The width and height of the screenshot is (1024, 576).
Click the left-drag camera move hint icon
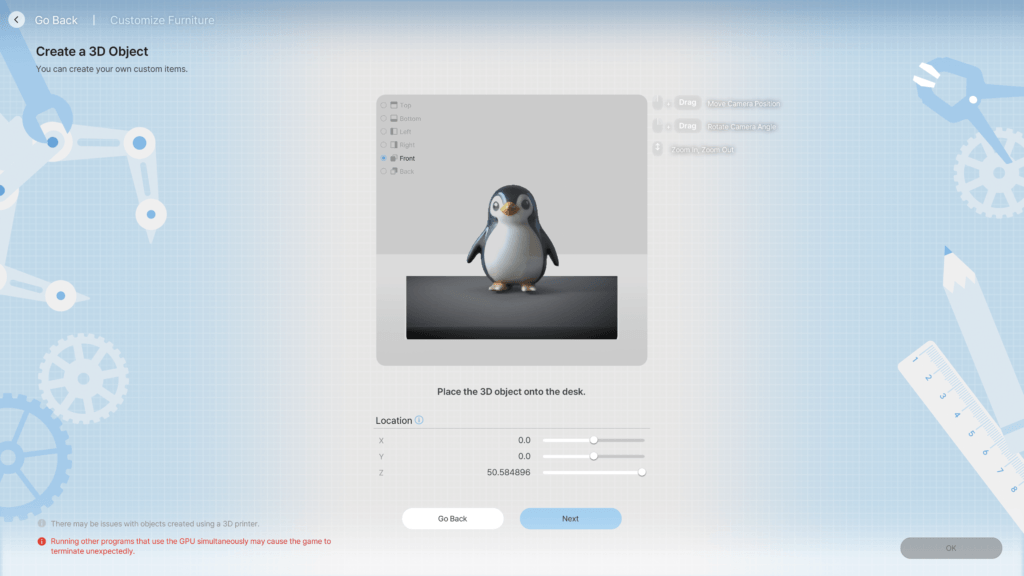[x=659, y=103]
